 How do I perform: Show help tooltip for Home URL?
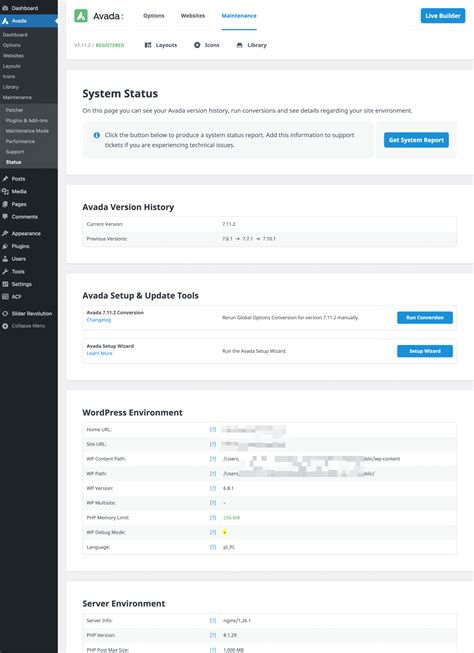point(213,429)
